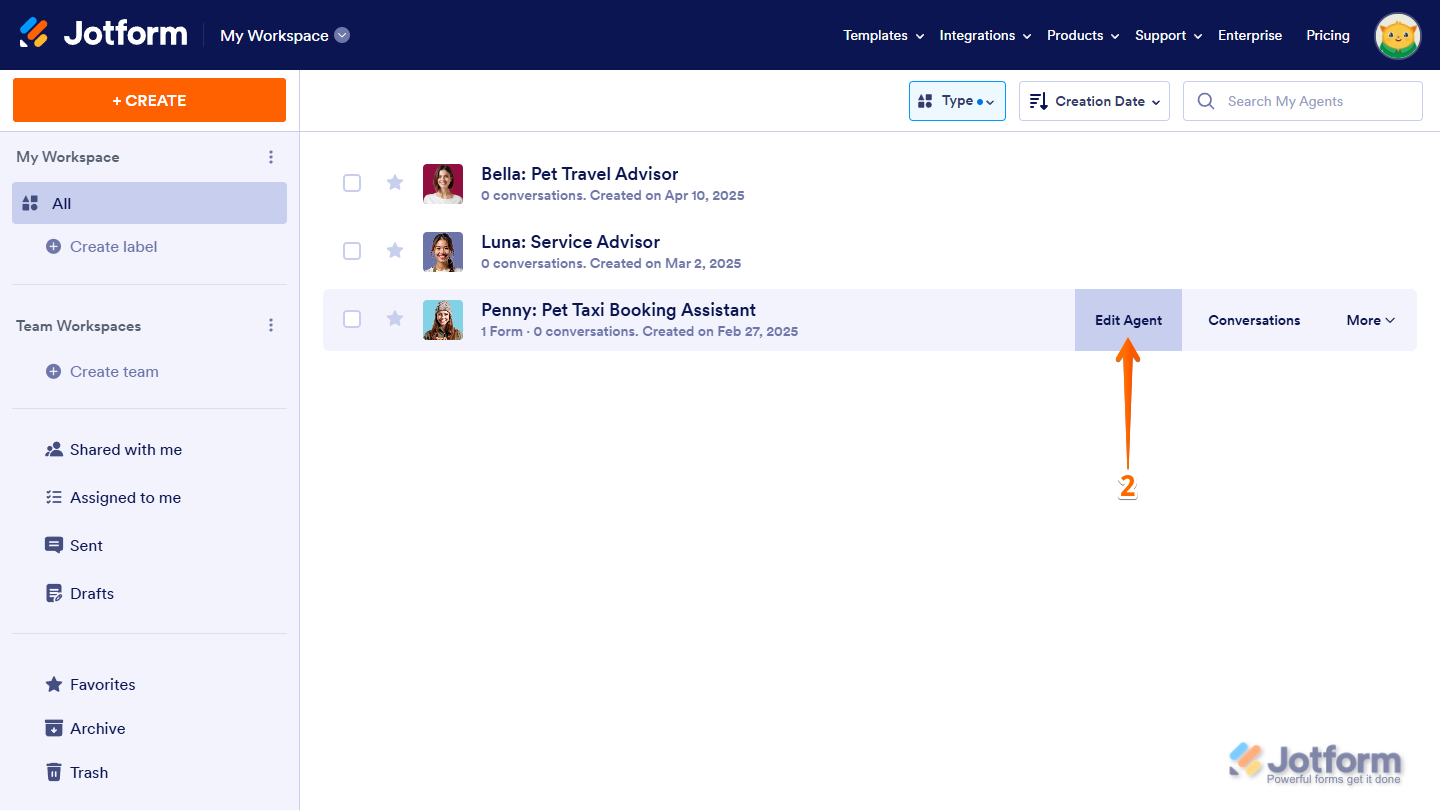Image resolution: width=1440 pixels, height=810 pixels.
Task: Click the Penny agent avatar thumbnail
Action: pyautogui.click(x=443, y=320)
